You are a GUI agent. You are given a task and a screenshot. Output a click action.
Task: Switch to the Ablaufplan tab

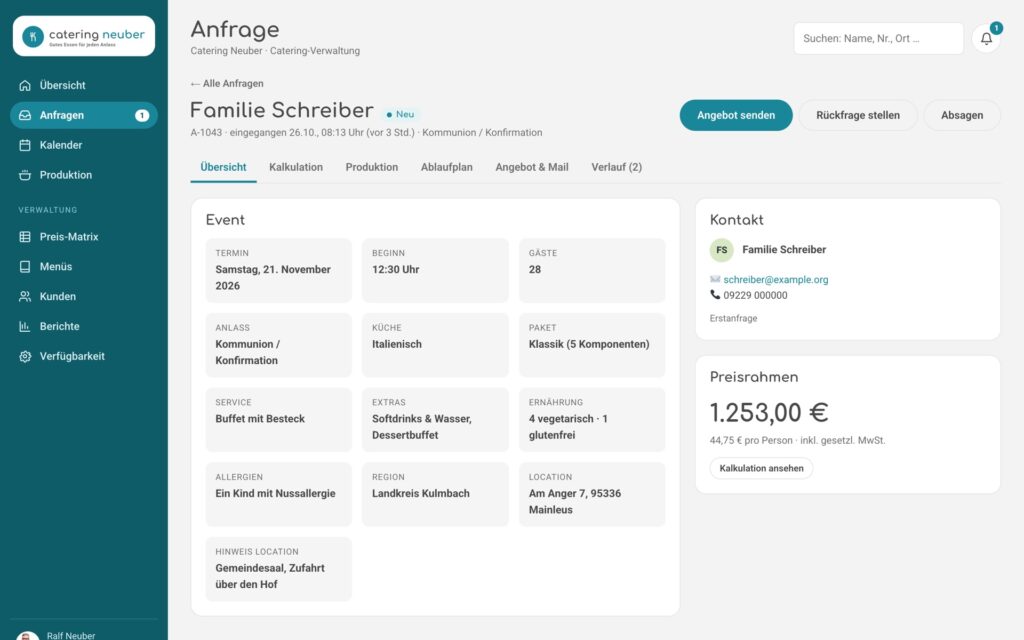447,167
